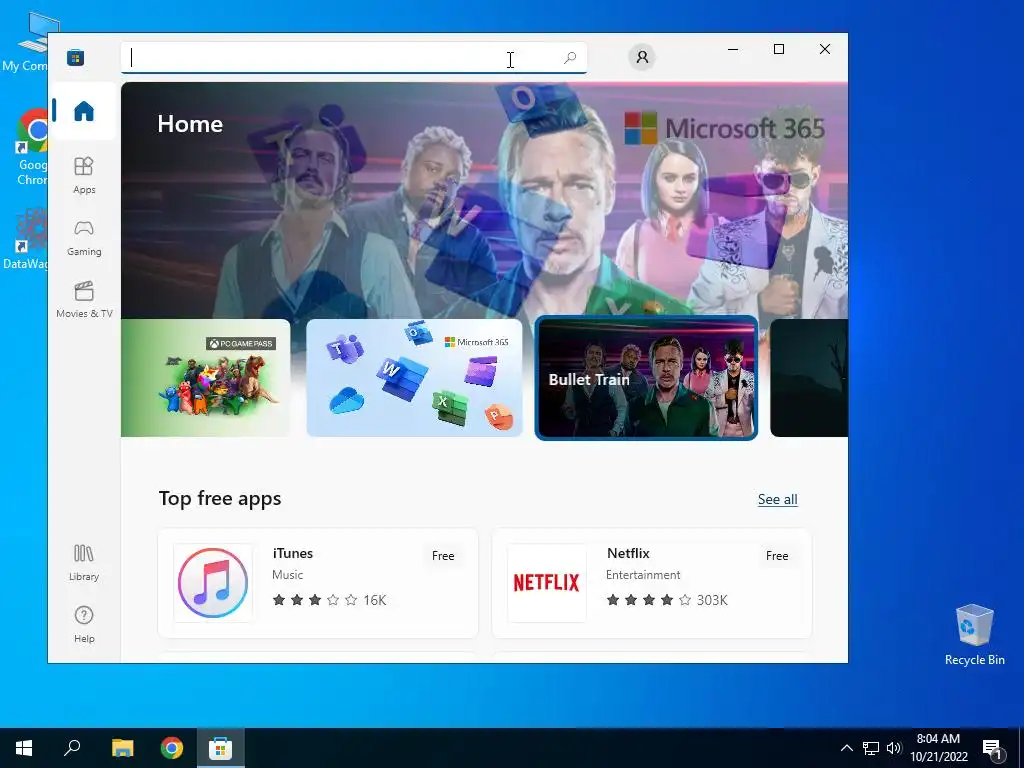Open the network status tray icon
This screenshot has height=768, width=1024.
871,748
